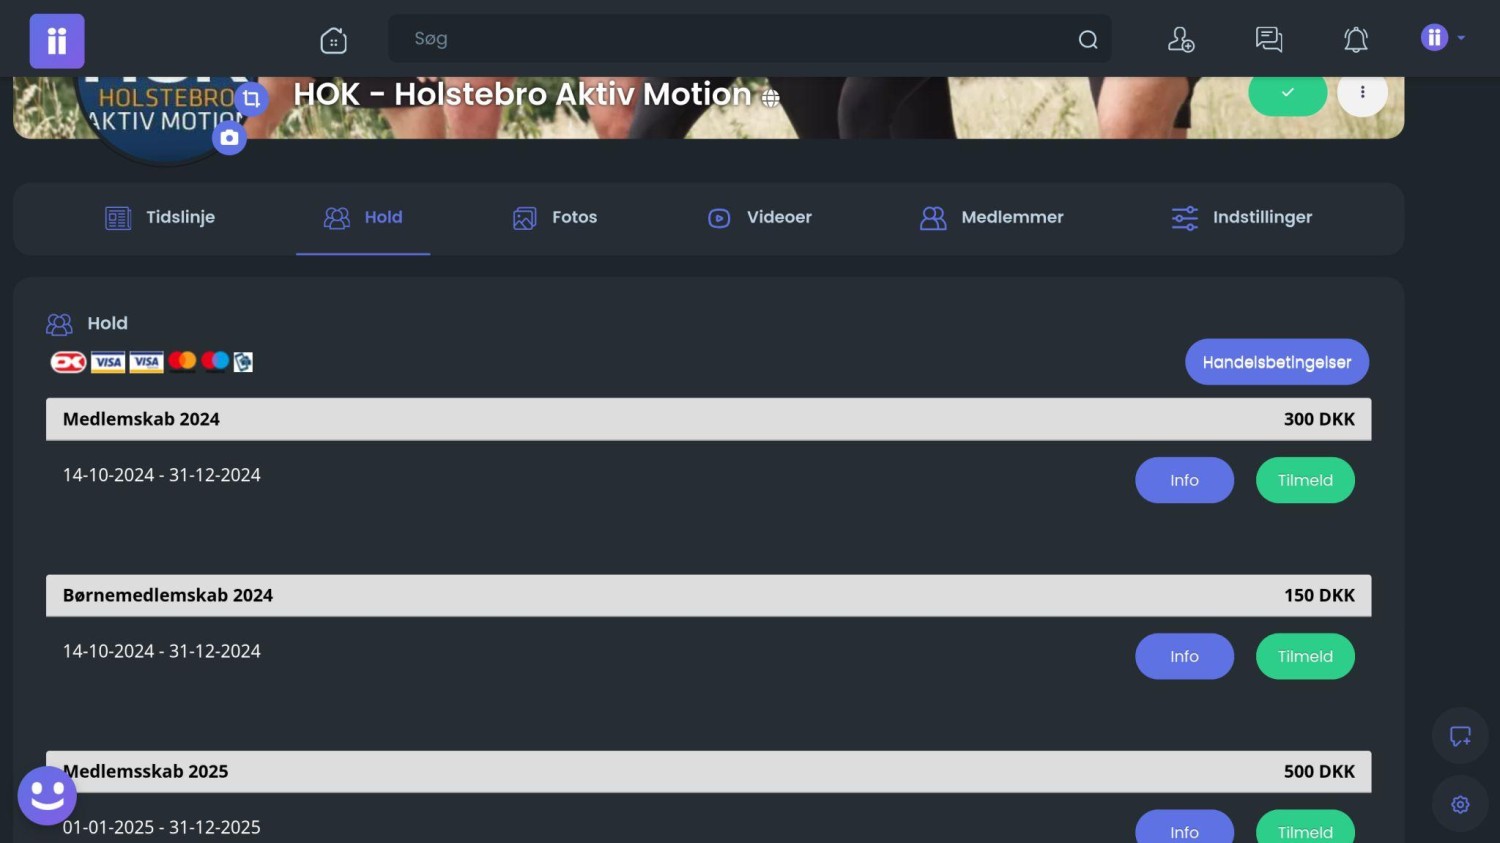Open the floating settings gear button
1500x843 pixels.
pos(1460,804)
